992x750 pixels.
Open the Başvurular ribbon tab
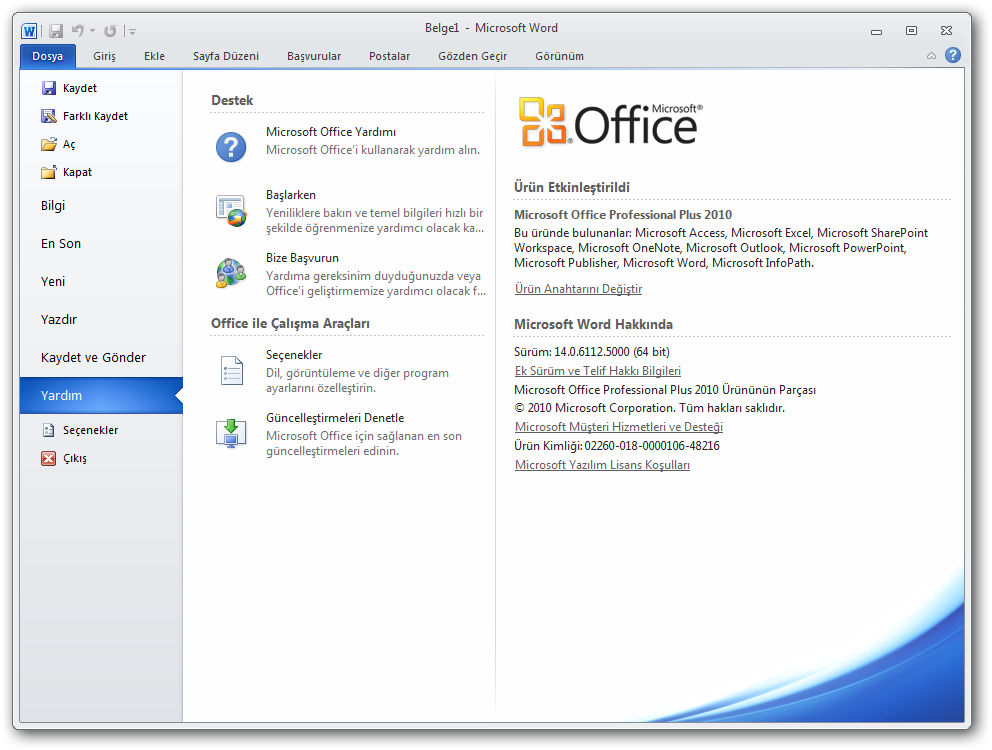click(314, 56)
